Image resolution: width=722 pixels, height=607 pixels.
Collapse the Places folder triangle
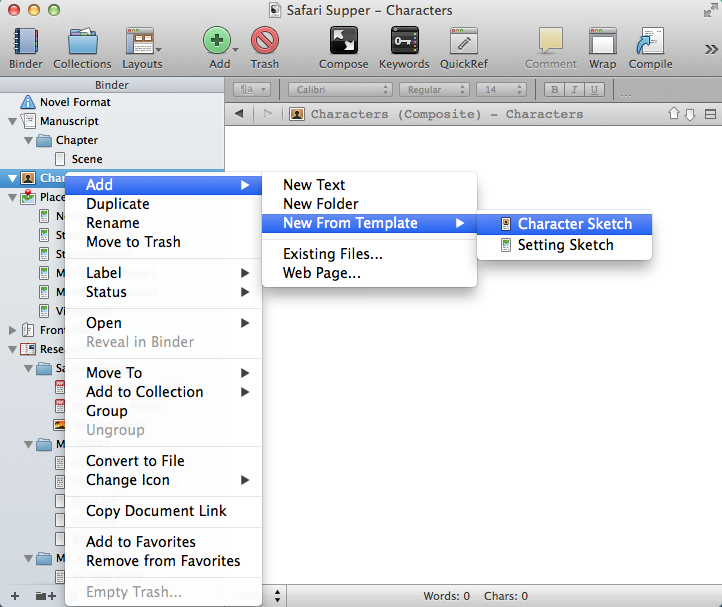[x=12, y=198]
